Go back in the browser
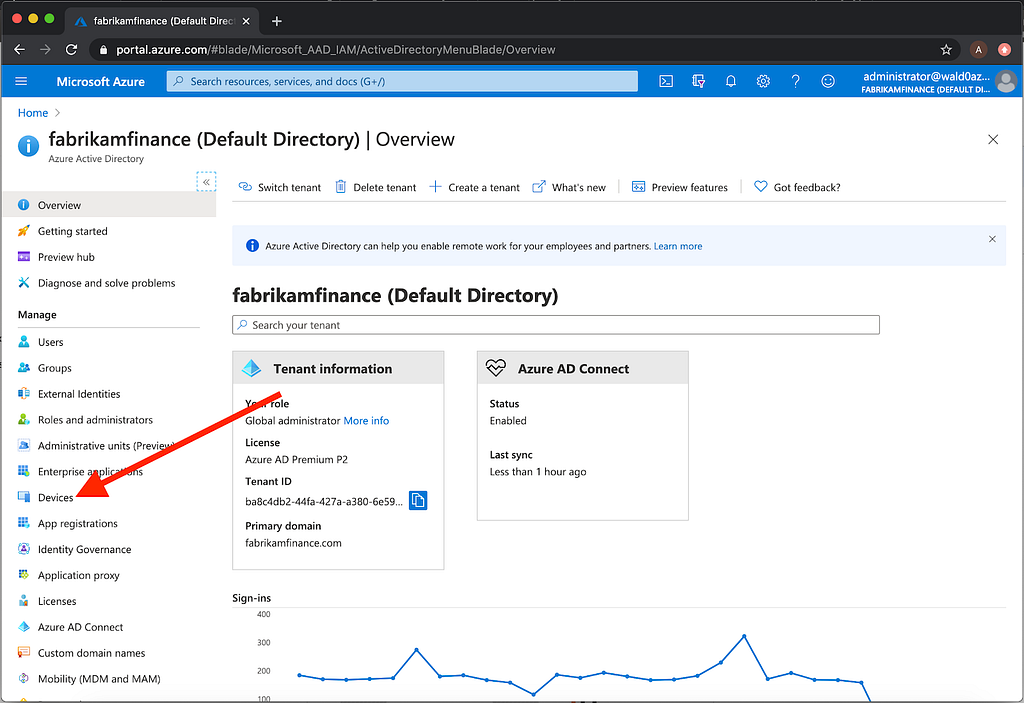Screen dimensions: 1024x703 [20, 50]
